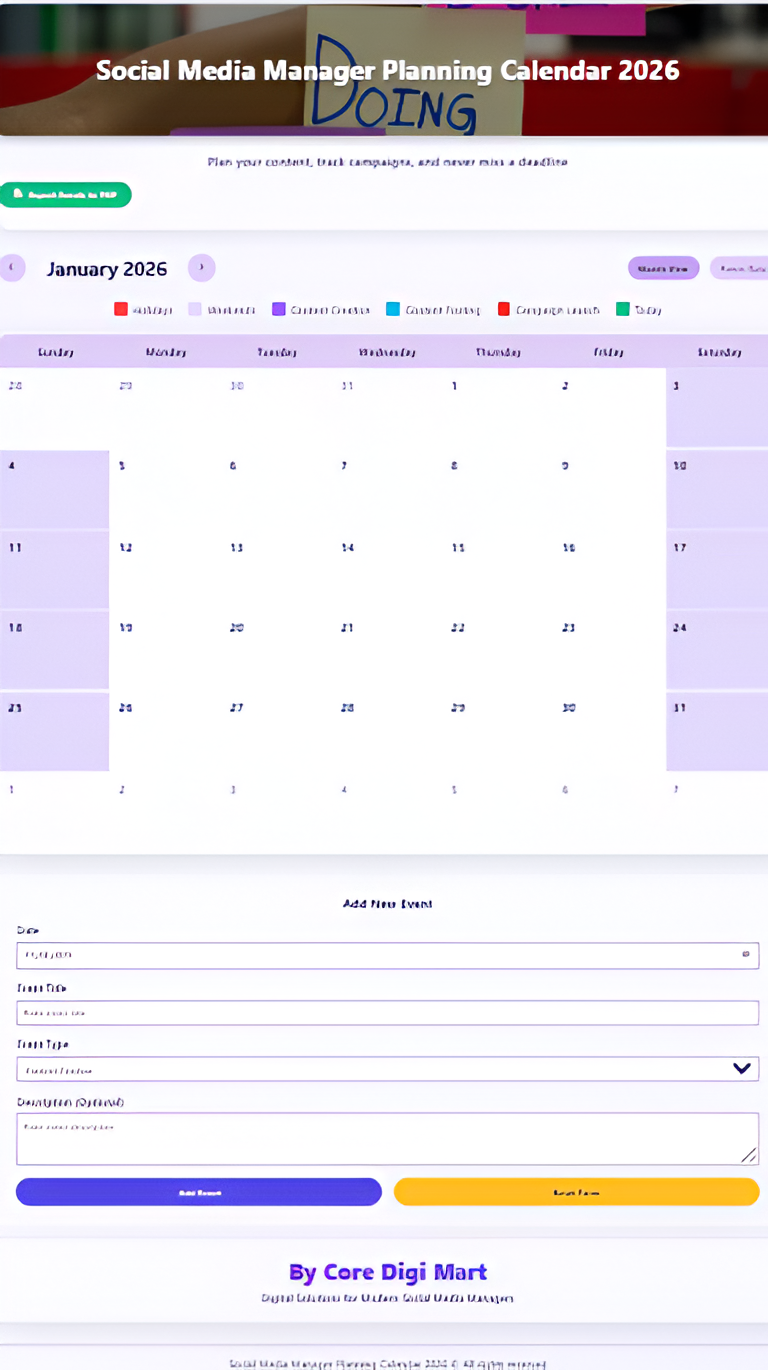Click the Event Title input field
The width and height of the screenshot is (768, 1370).
point(388,1013)
